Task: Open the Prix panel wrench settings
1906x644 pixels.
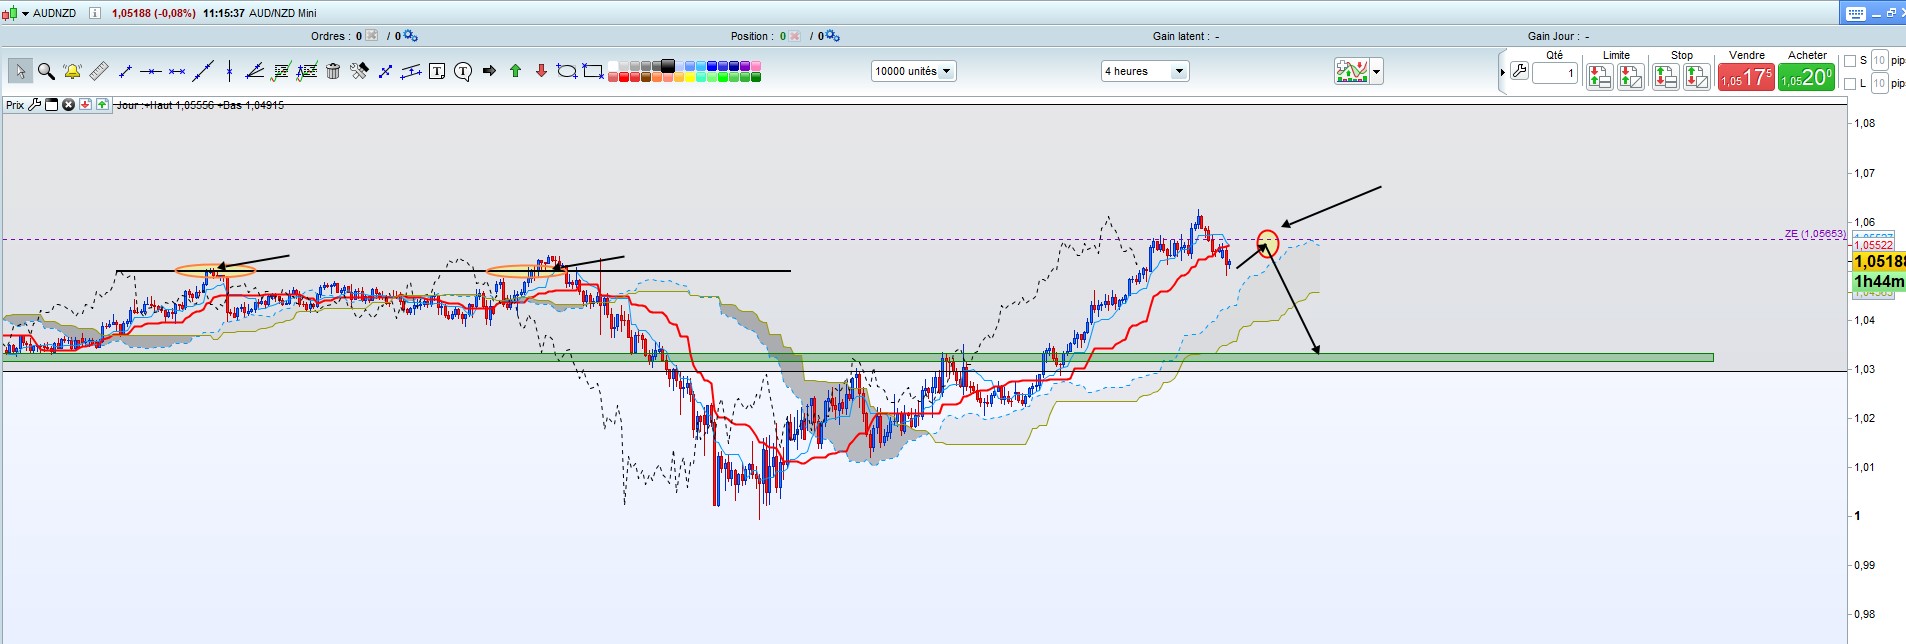Action: tap(35, 104)
